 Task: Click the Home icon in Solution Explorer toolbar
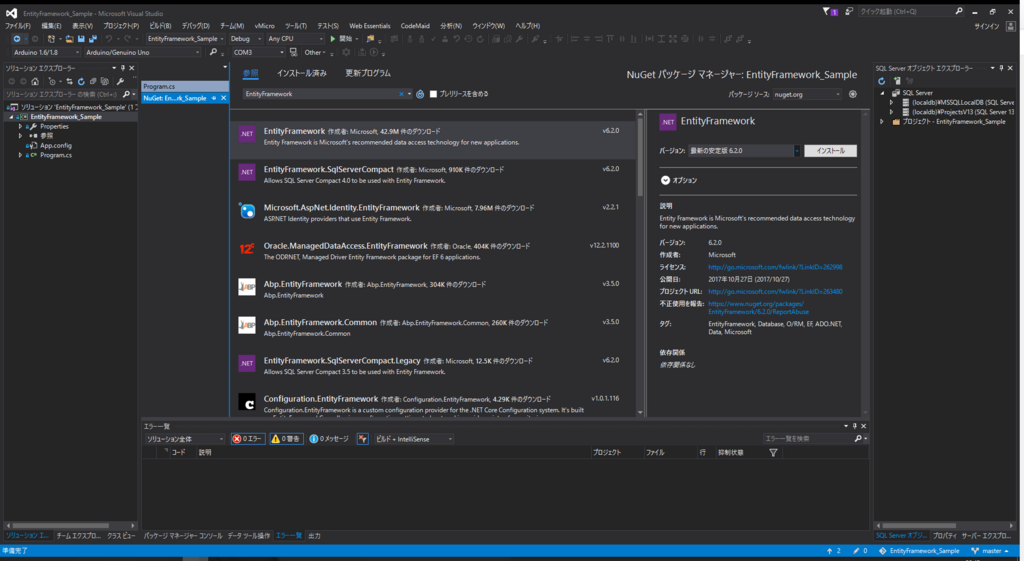pyautogui.click(x=35, y=82)
